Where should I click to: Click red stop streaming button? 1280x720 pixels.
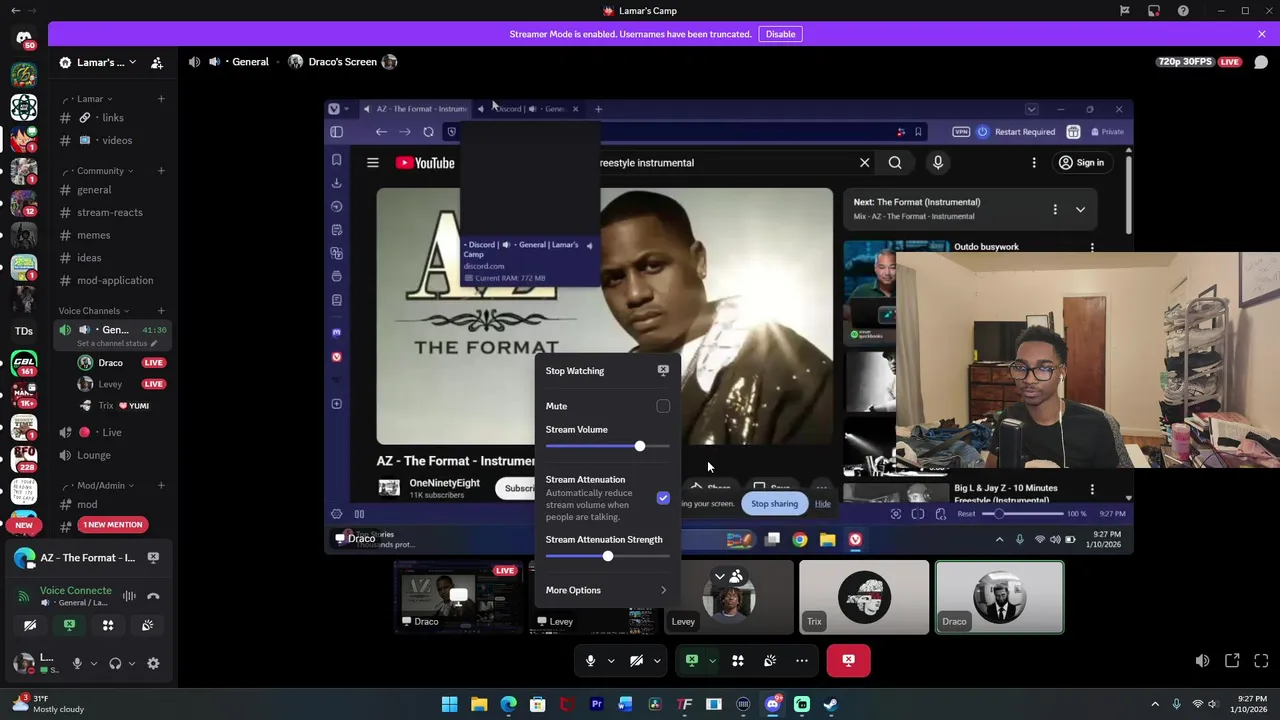(849, 660)
